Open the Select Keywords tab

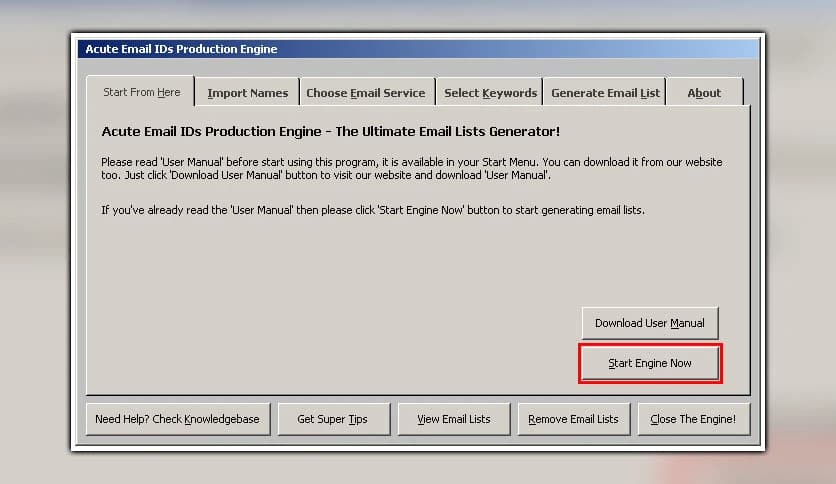(490, 93)
